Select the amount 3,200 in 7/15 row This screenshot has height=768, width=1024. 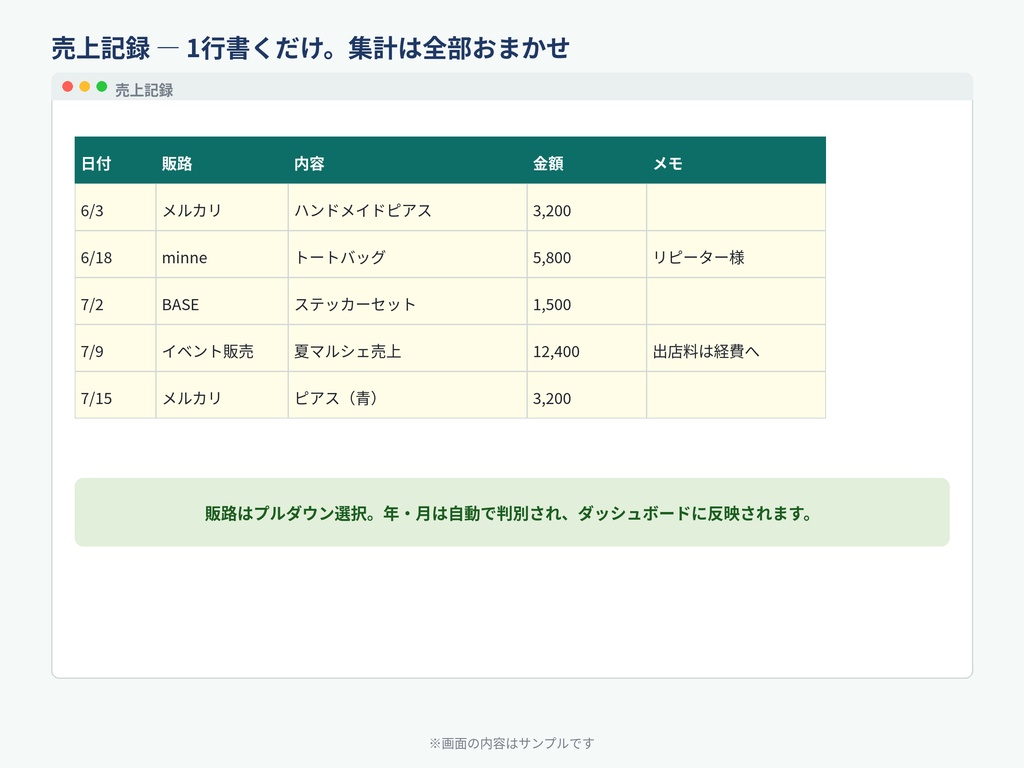[x=586, y=395]
